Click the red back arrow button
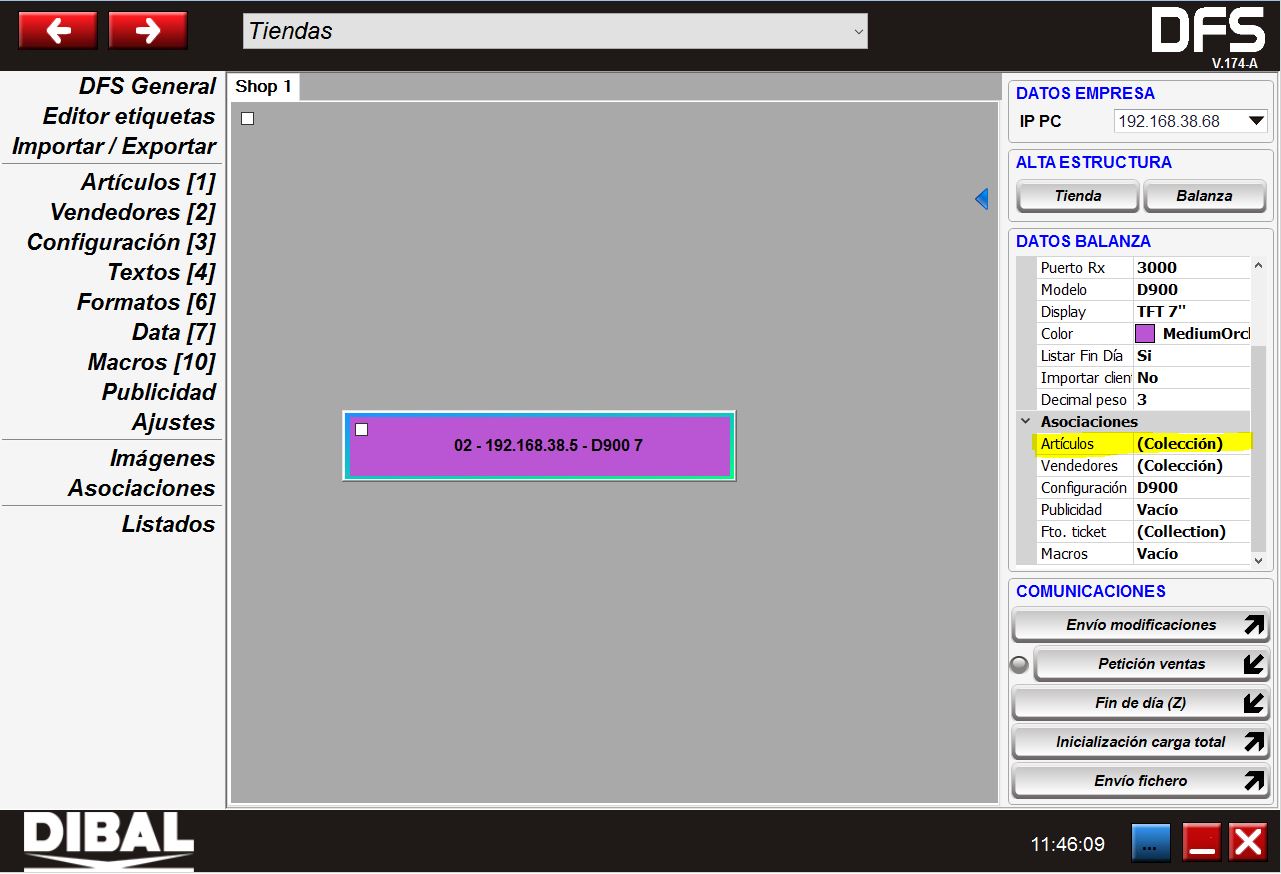 point(58,31)
